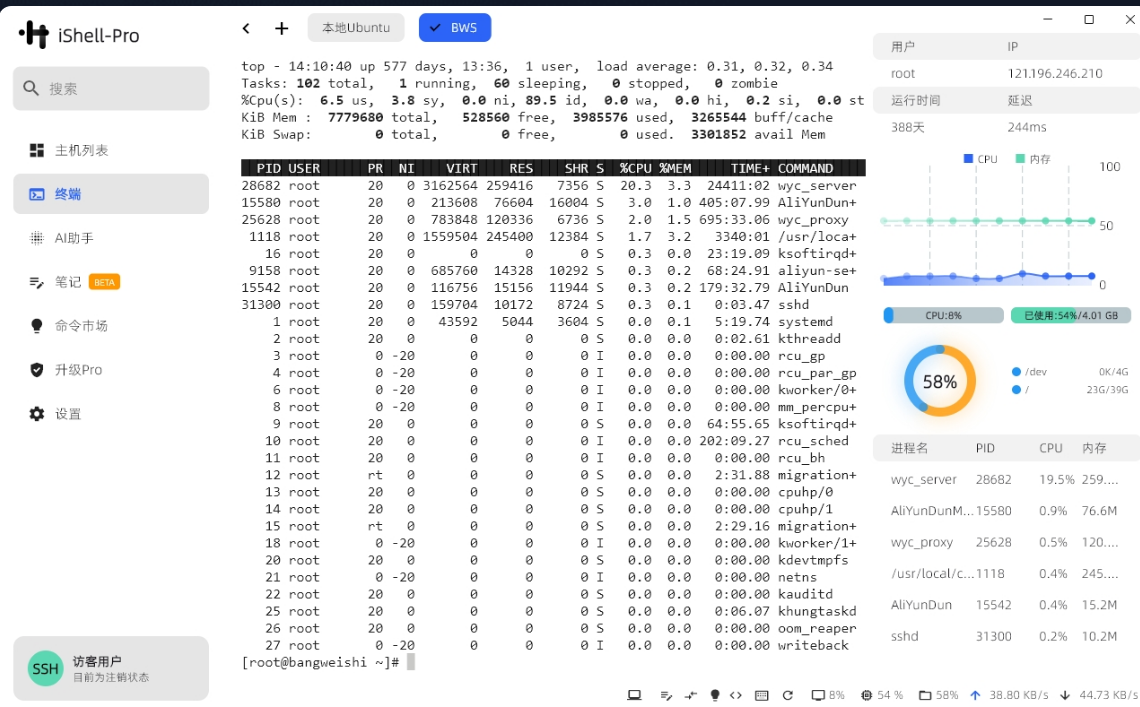Click the keyboard icon in bottom bar

coord(762,695)
